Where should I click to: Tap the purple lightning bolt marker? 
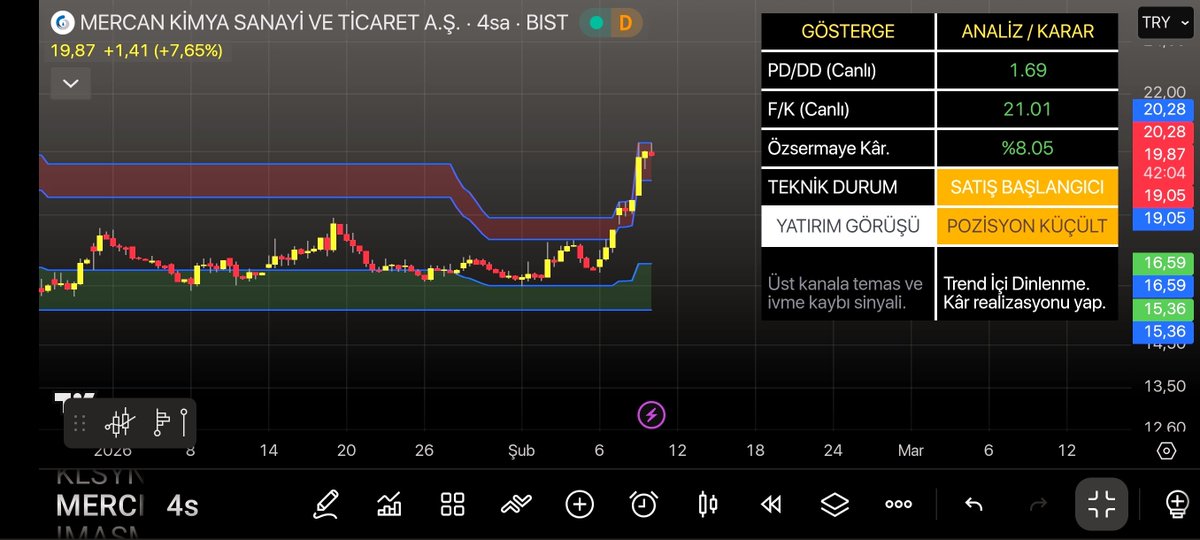651,414
